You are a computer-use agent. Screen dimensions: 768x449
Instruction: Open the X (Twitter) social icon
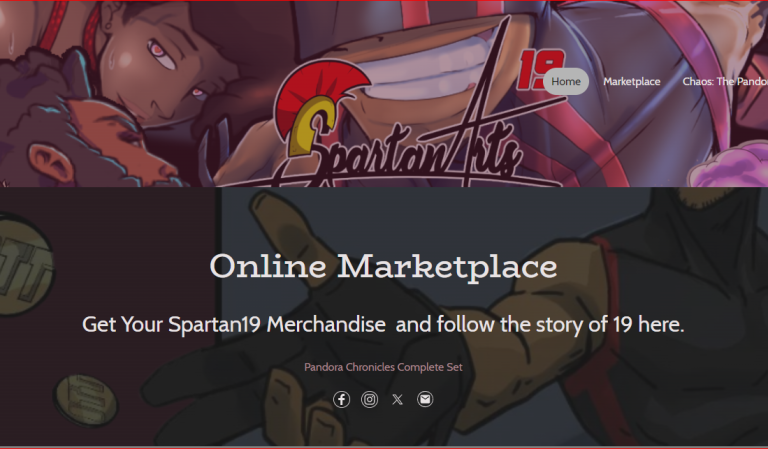pos(397,400)
